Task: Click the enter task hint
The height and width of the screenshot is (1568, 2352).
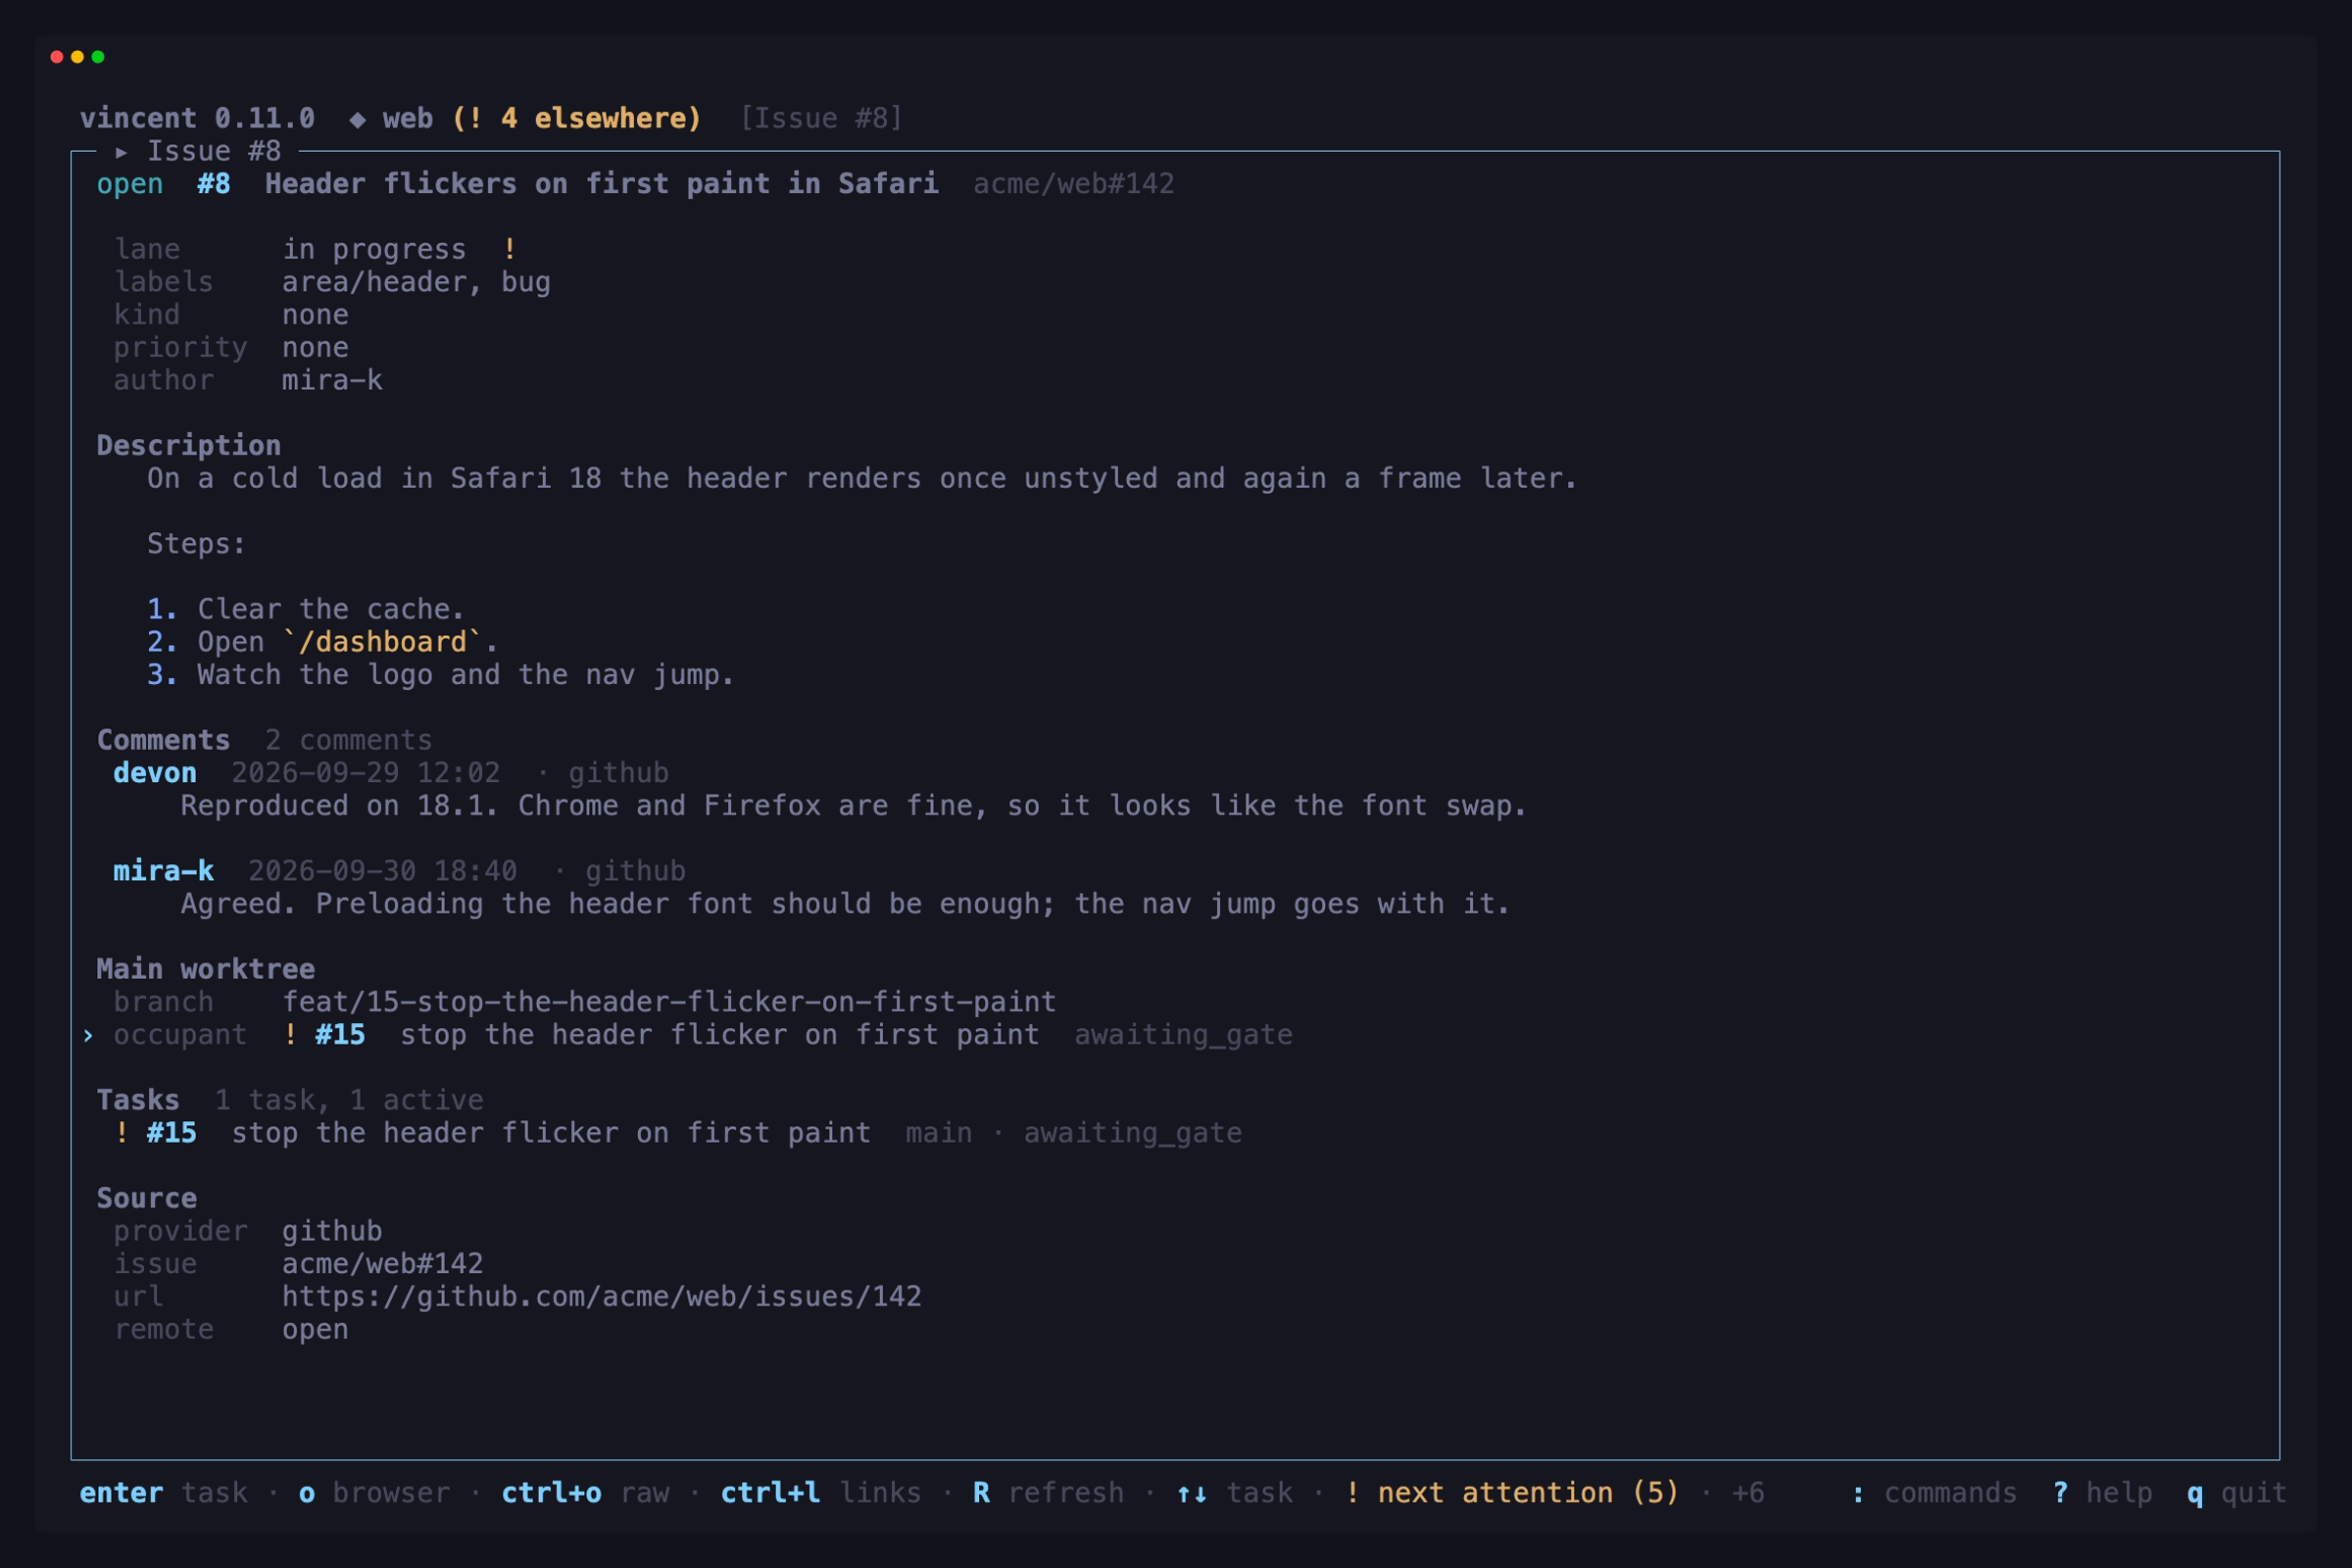Action: click(x=164, y=1493)
